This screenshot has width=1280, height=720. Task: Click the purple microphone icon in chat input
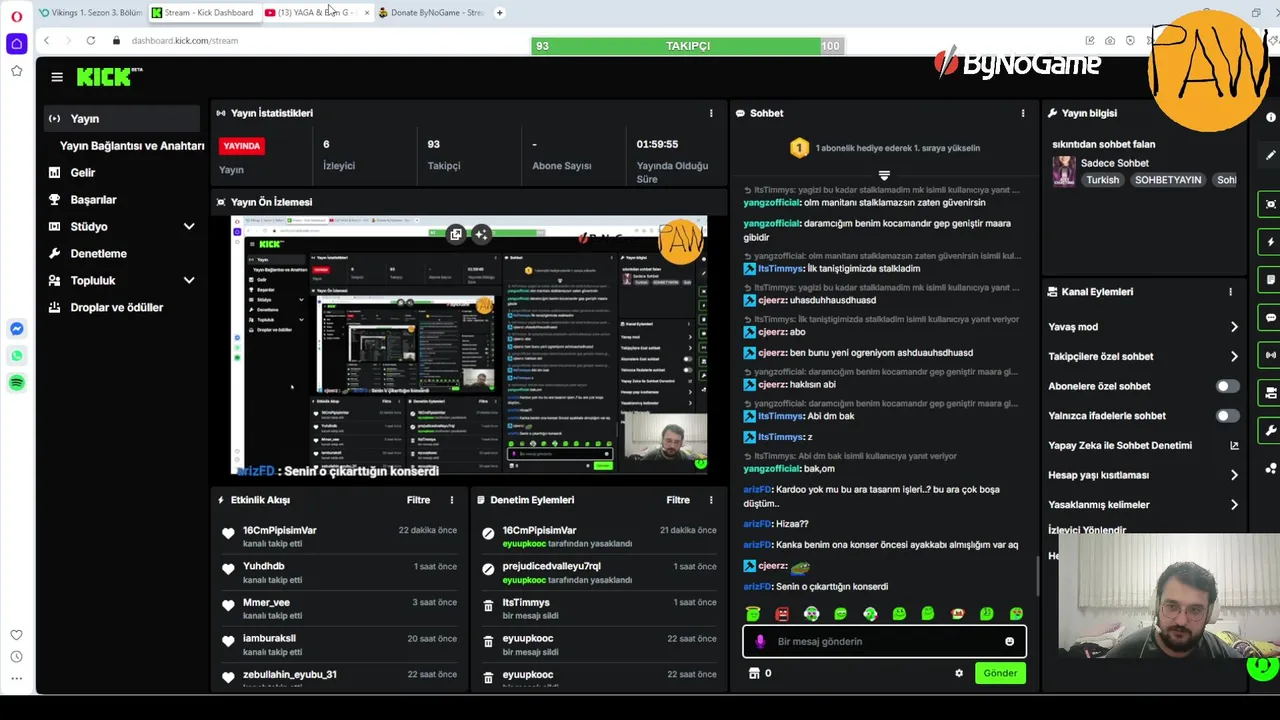[x=760, y=642]
